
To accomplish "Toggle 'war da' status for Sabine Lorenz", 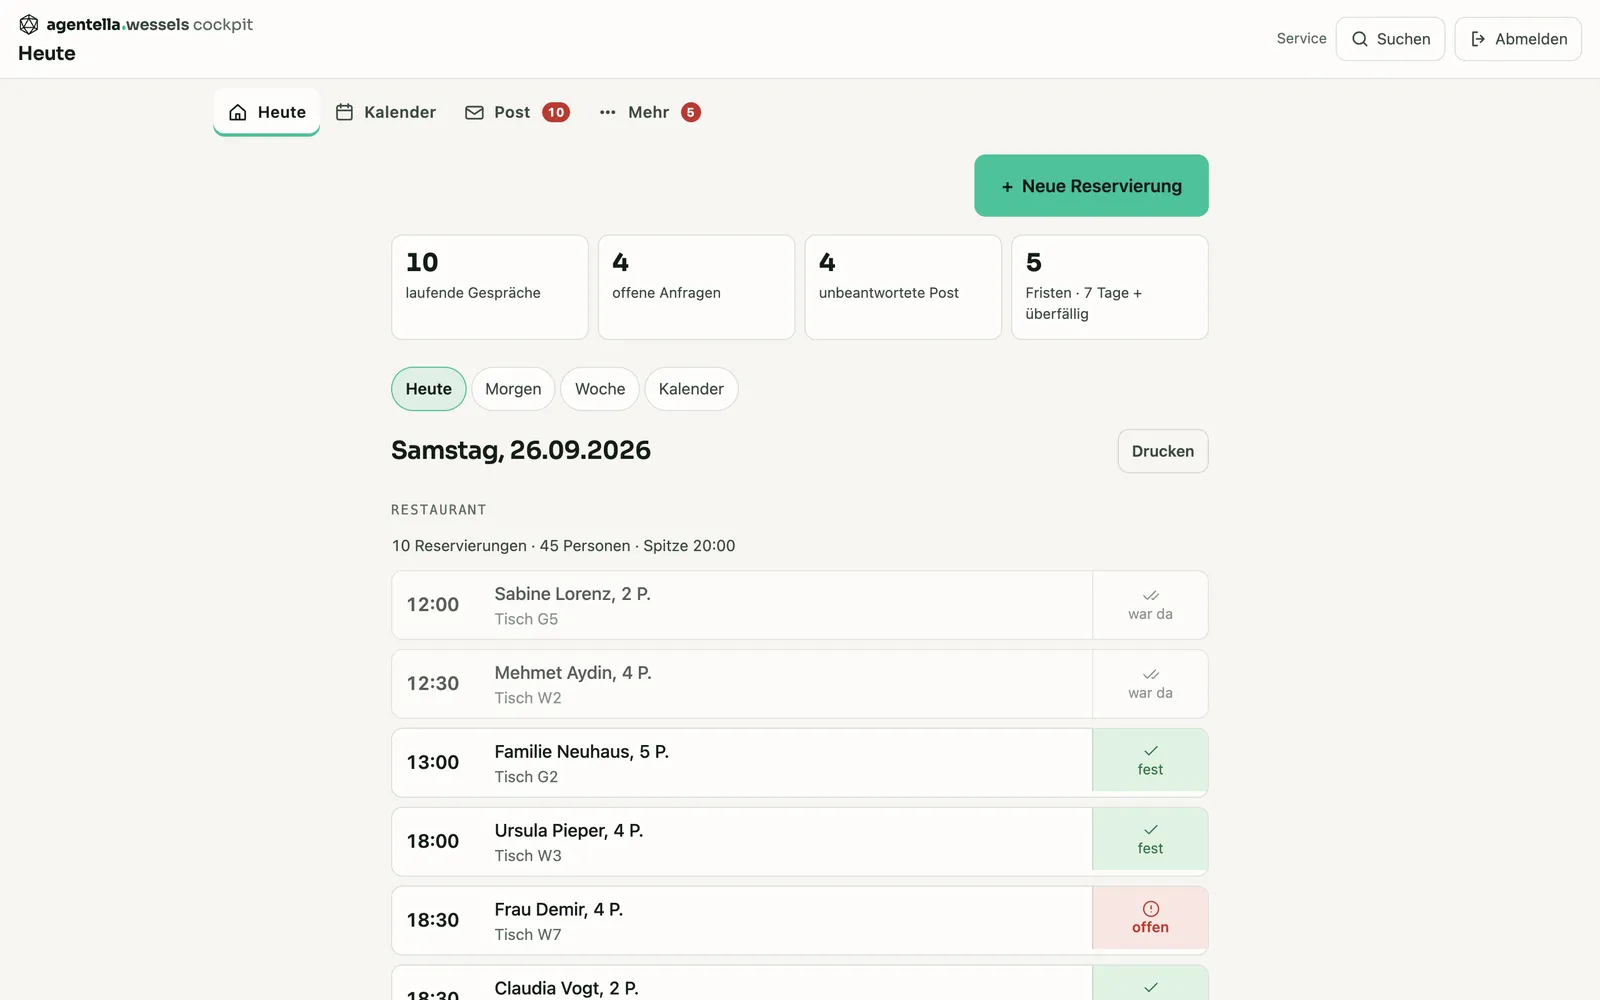I will [x=1150, y=605].
